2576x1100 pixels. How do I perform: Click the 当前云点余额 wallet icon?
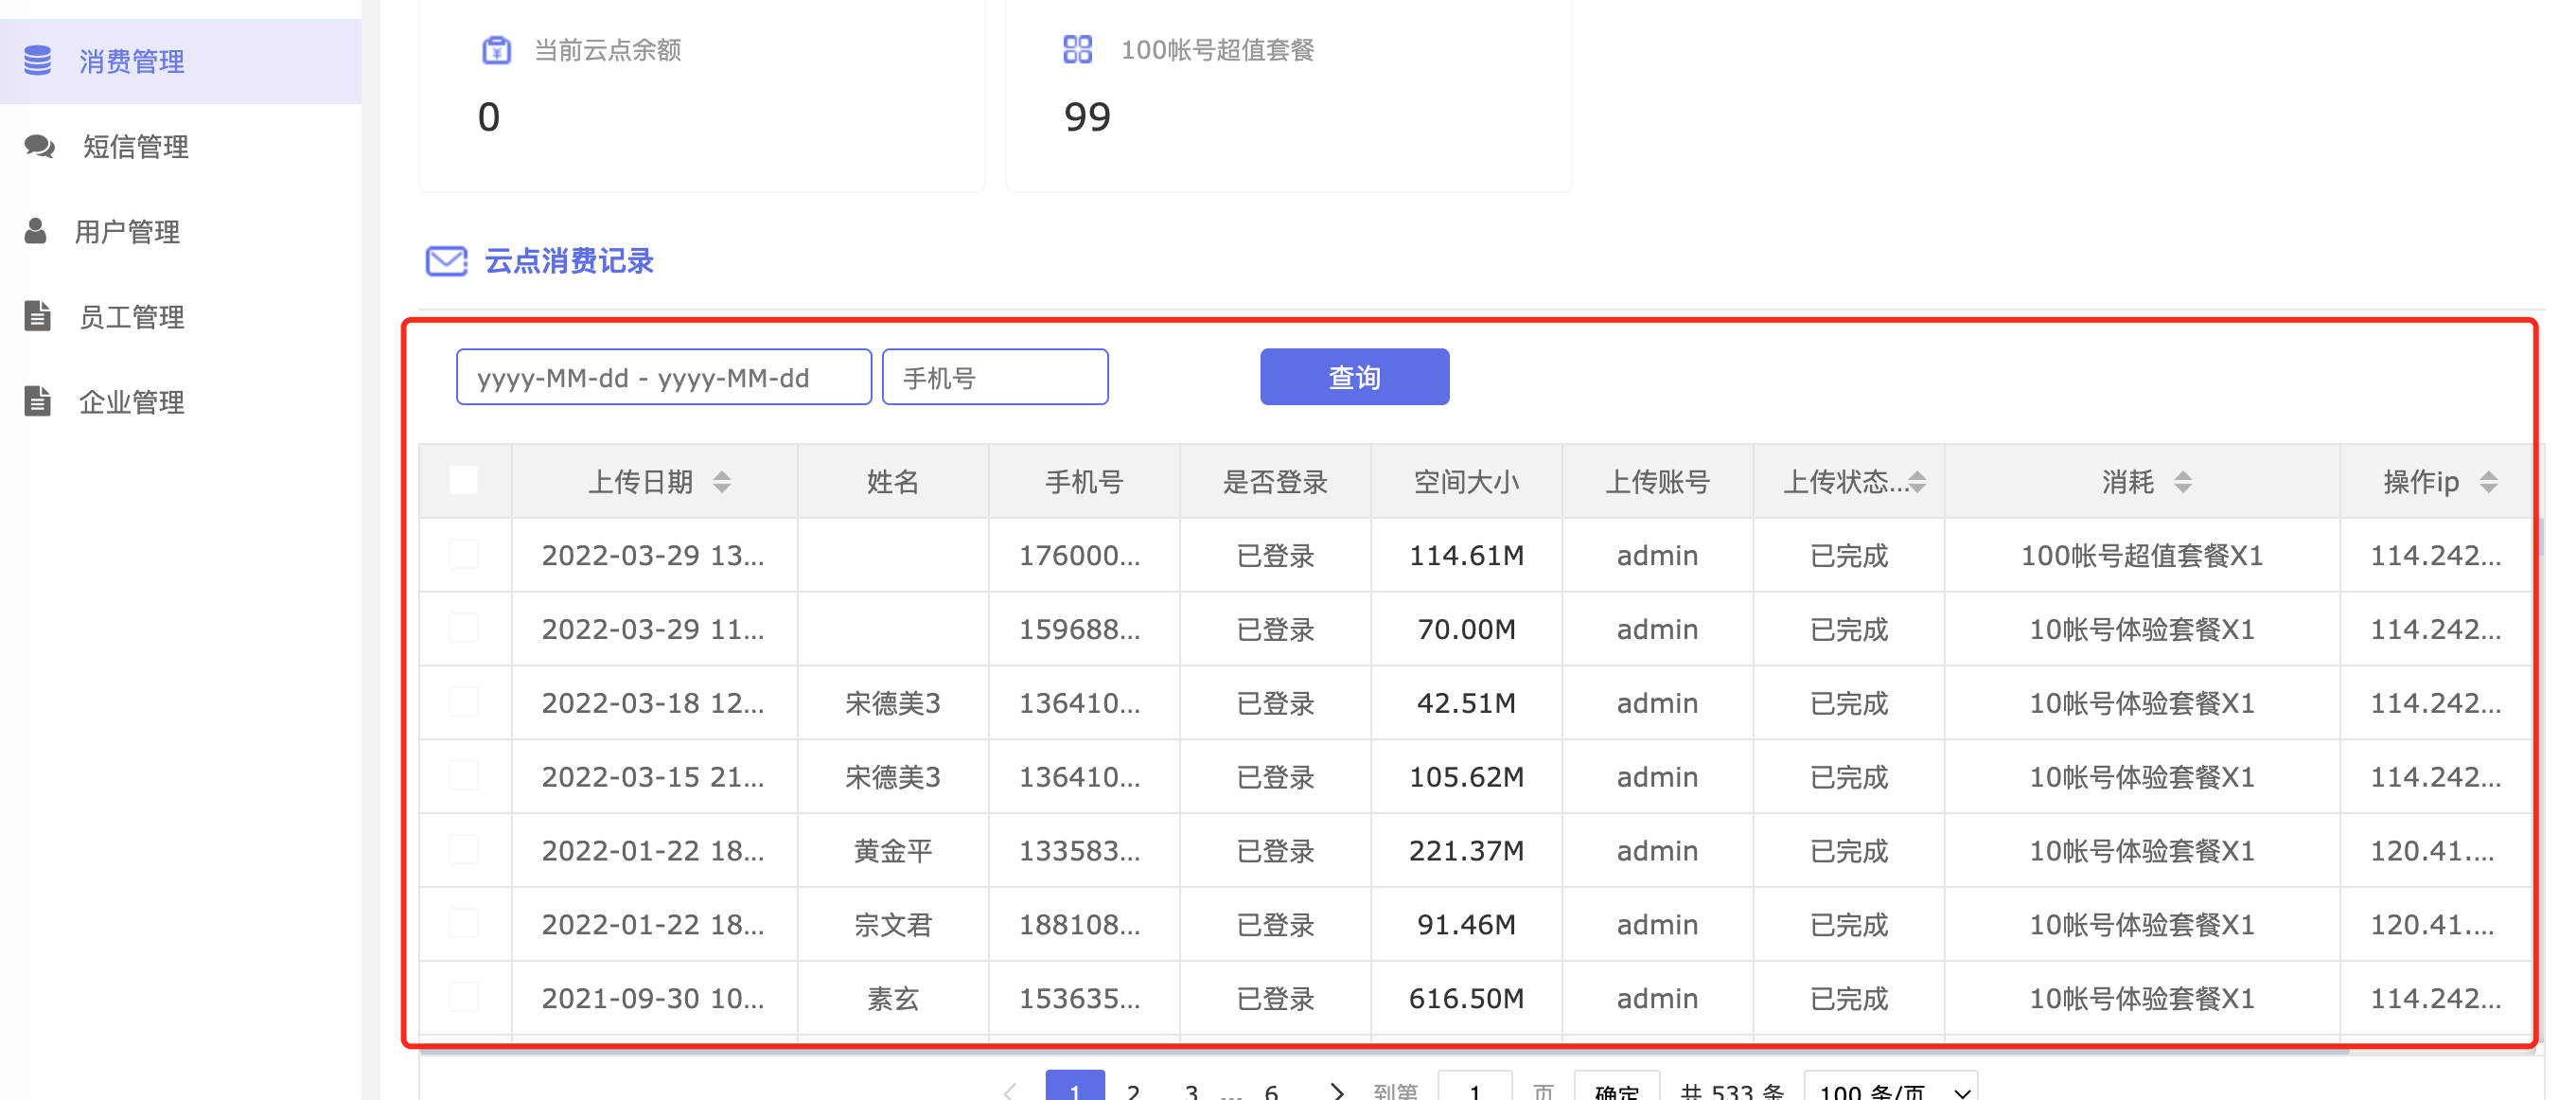(x=496, y=50)
